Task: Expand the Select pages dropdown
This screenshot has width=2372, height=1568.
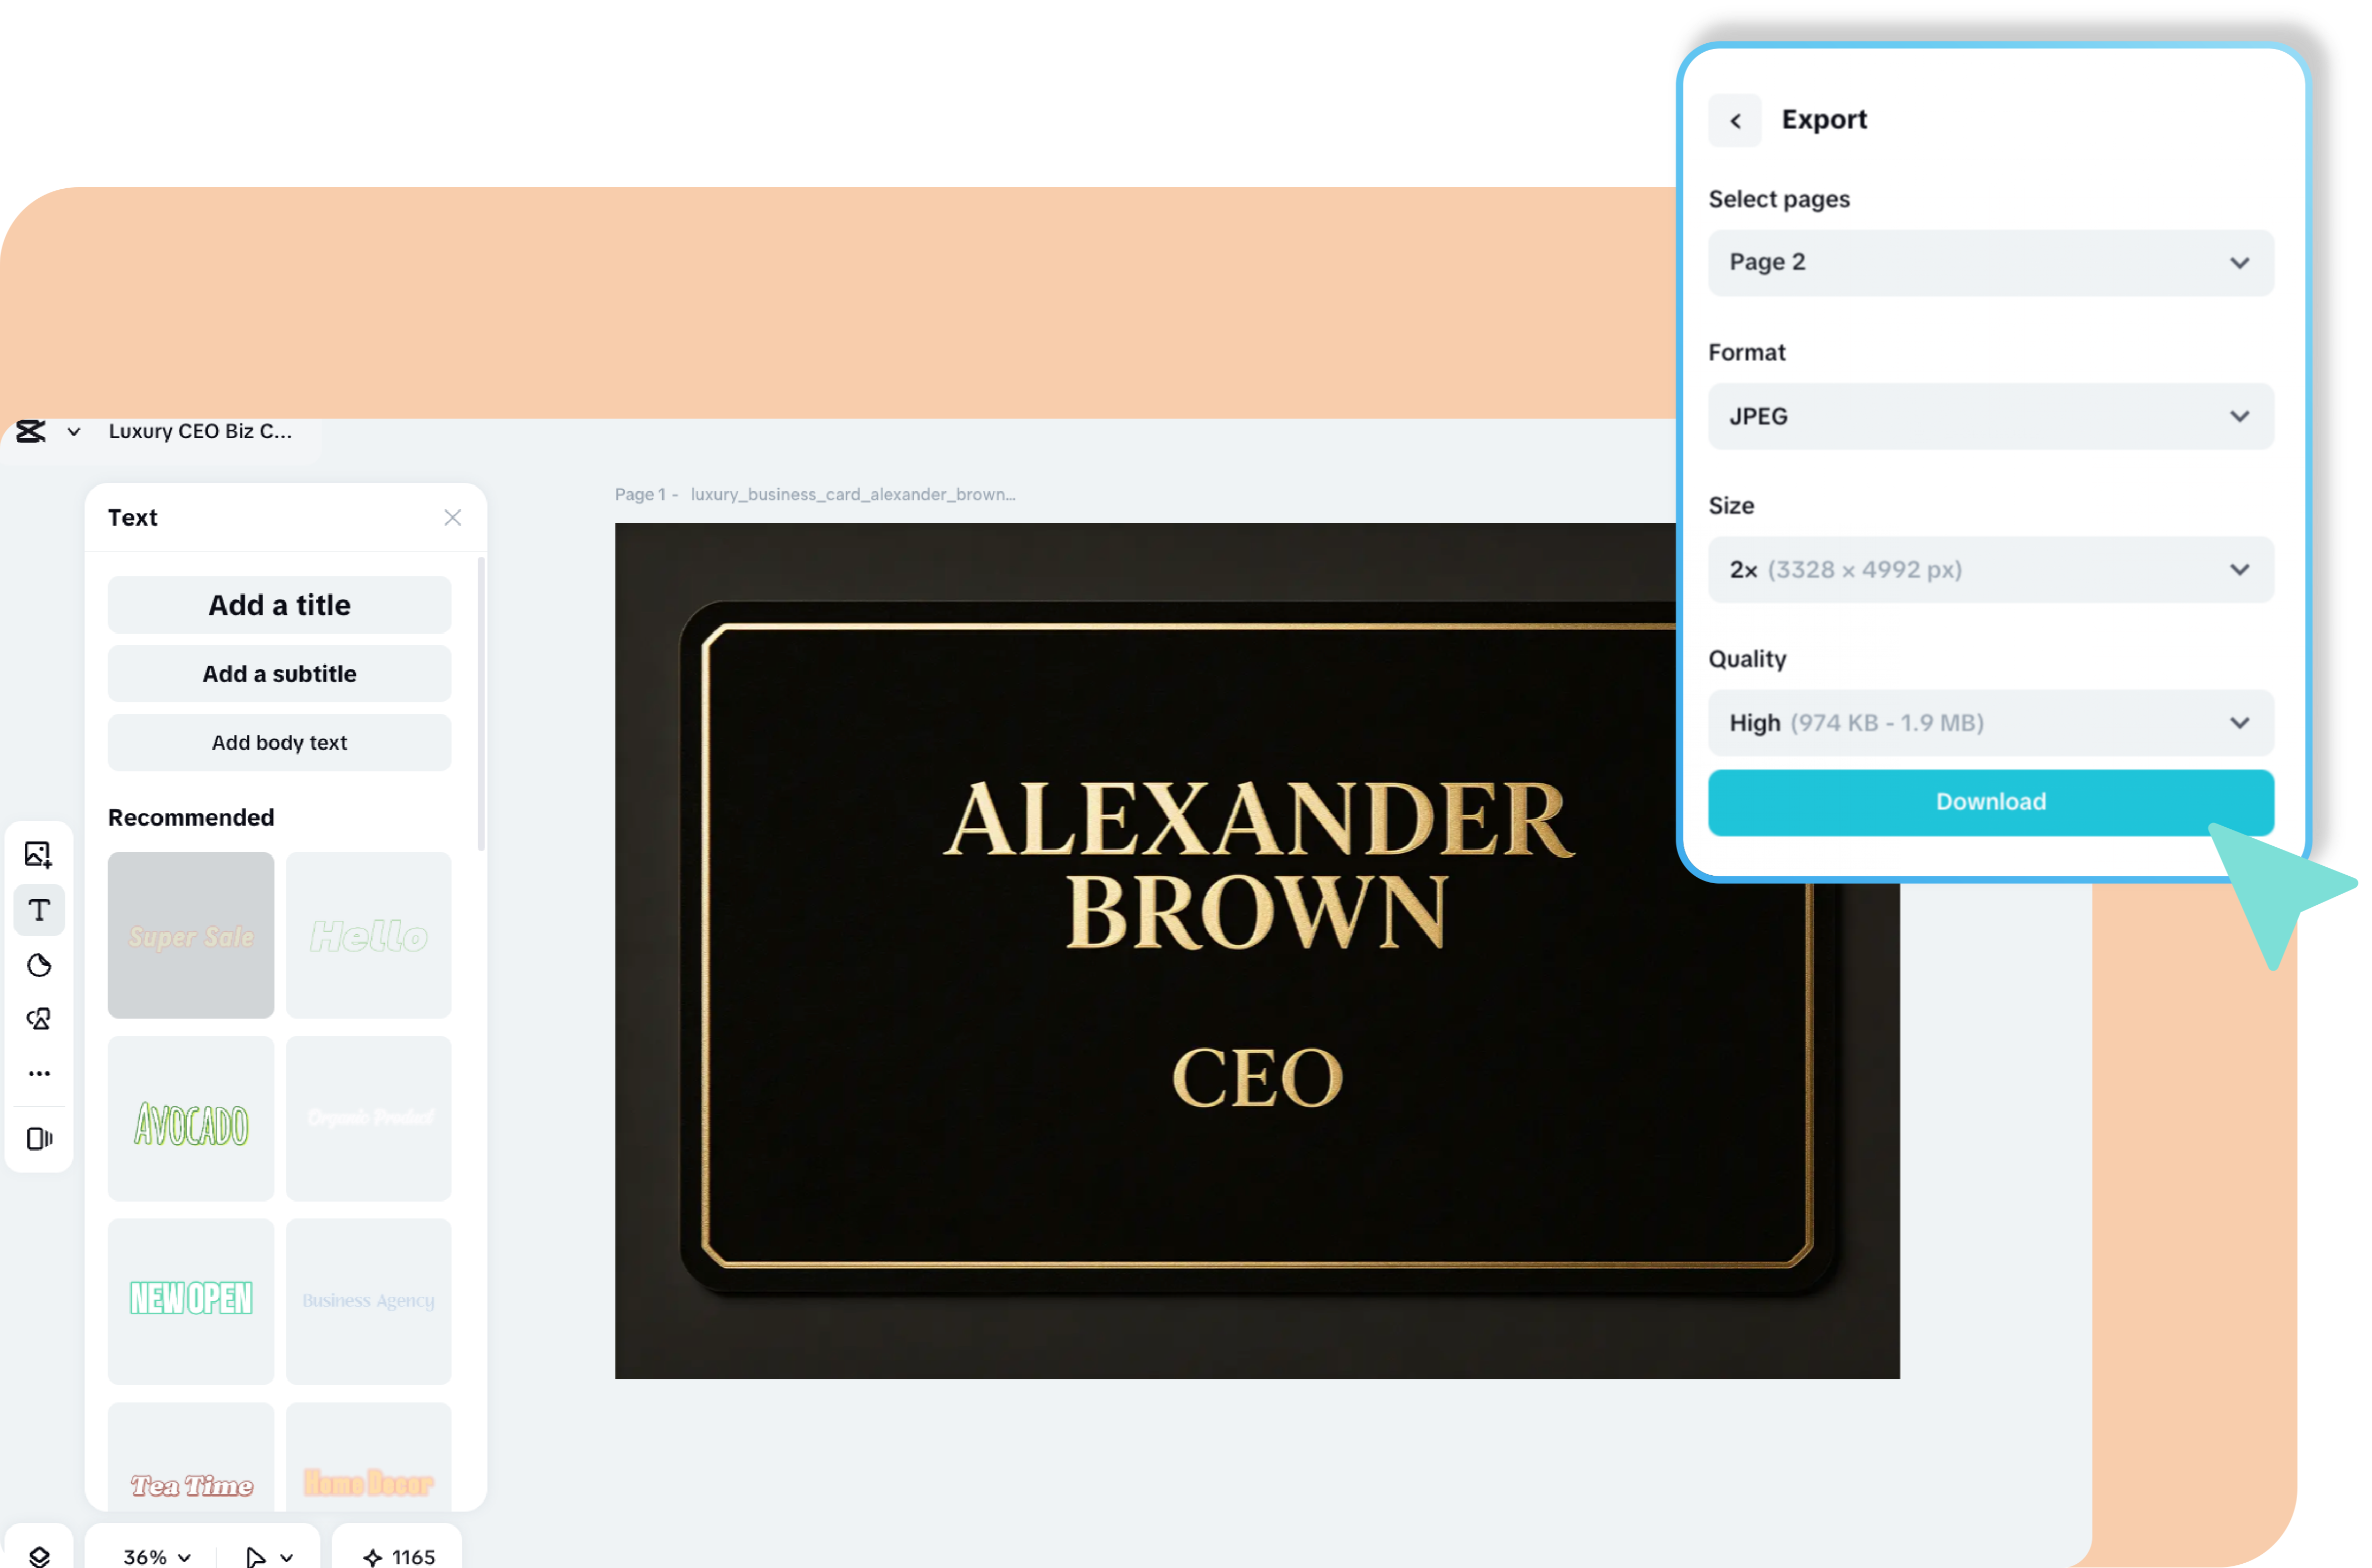Action: tap(1990, 262)
